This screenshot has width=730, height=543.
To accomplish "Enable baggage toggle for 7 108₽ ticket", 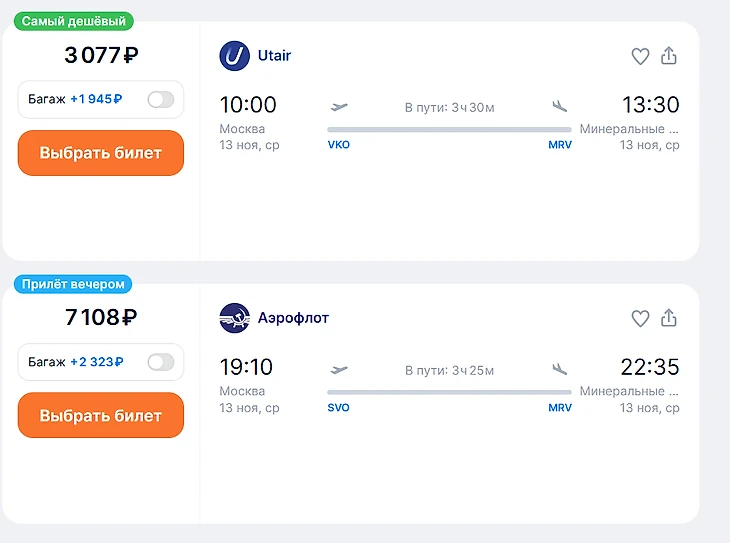I will point(160,362).
